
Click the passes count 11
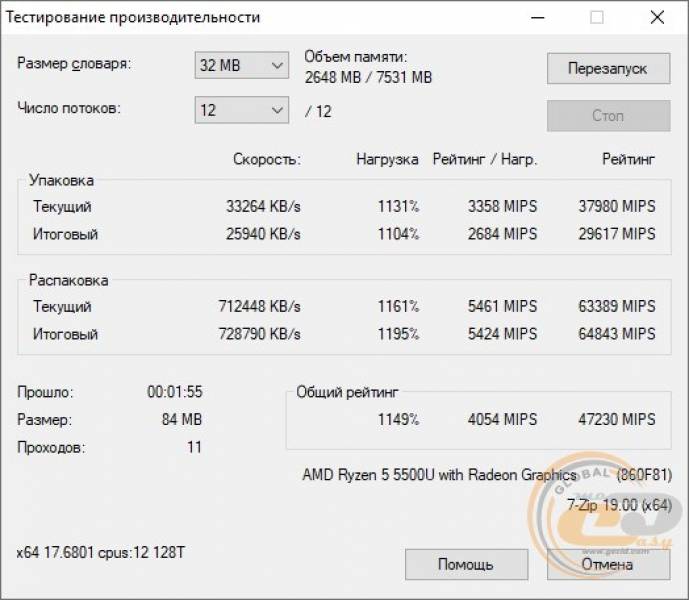click(194, 447)
